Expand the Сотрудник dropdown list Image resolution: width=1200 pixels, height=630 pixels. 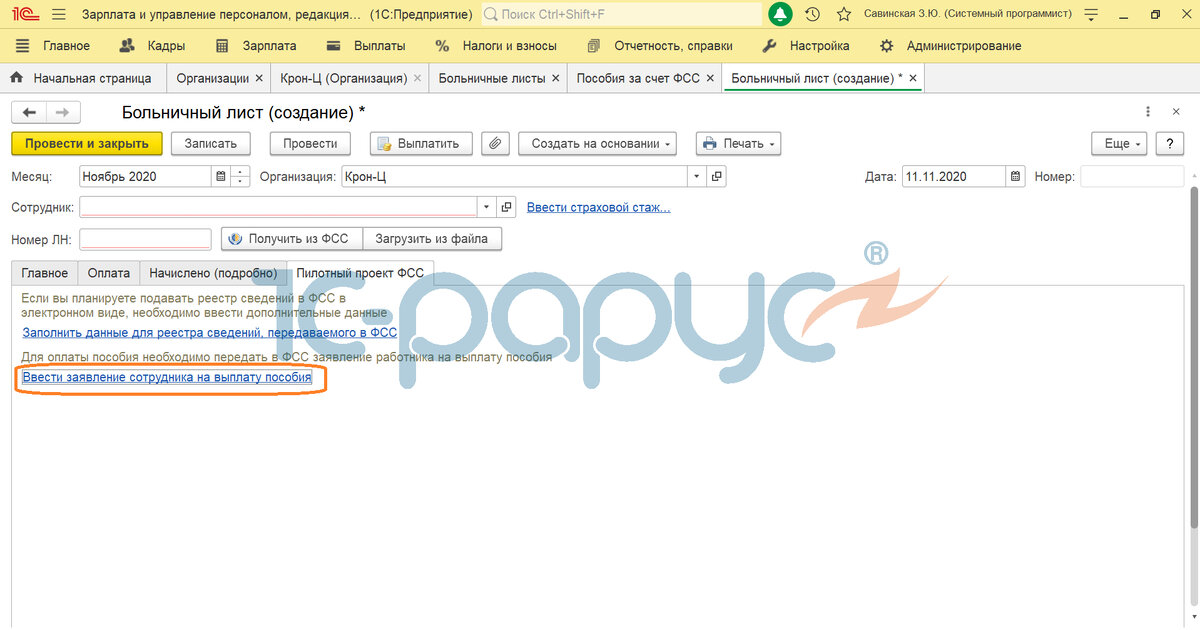click(487, 207)
